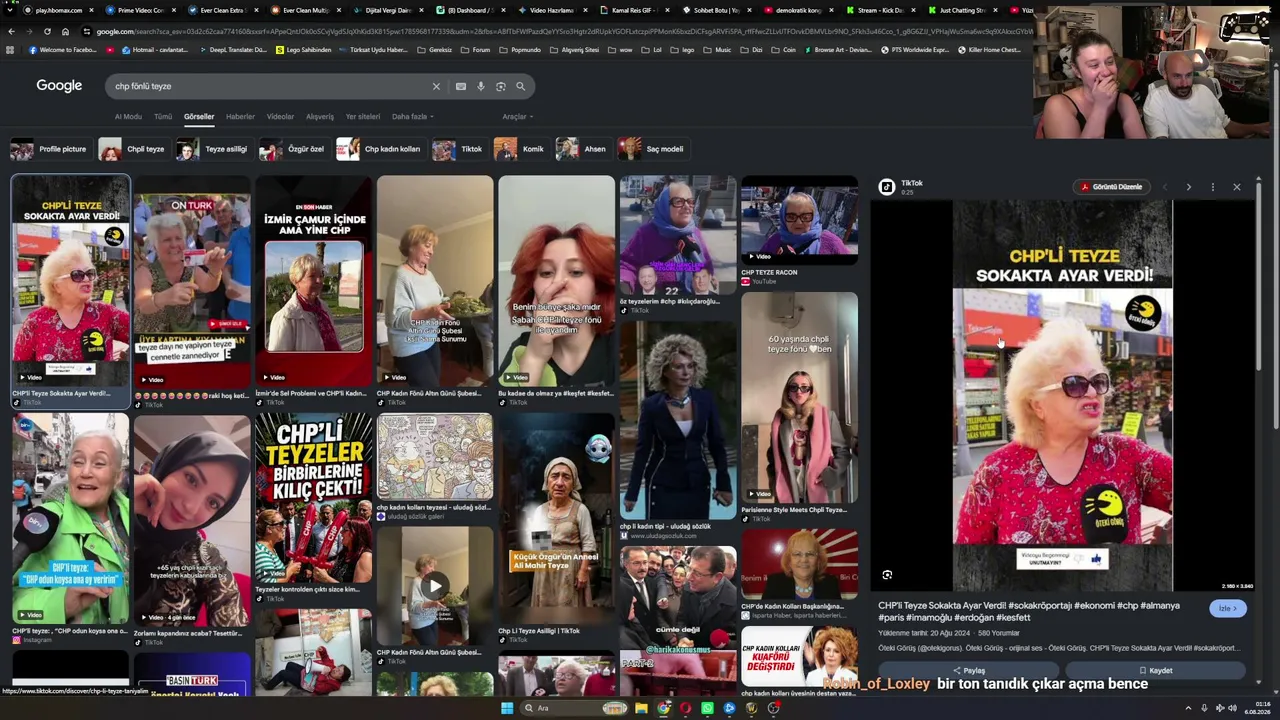This screenshot has height=720, width=1280.
Task: Submit search with the magnifier icon
Action: [520, 86]
